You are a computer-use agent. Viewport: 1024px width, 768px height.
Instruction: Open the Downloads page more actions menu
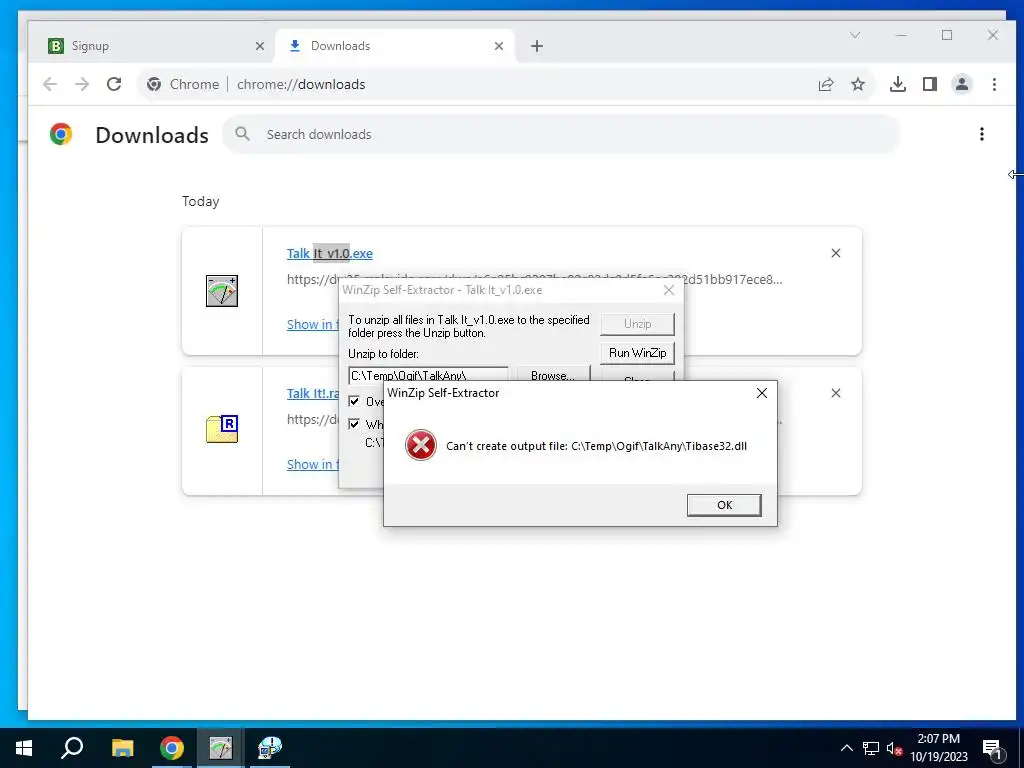(982, 134)
